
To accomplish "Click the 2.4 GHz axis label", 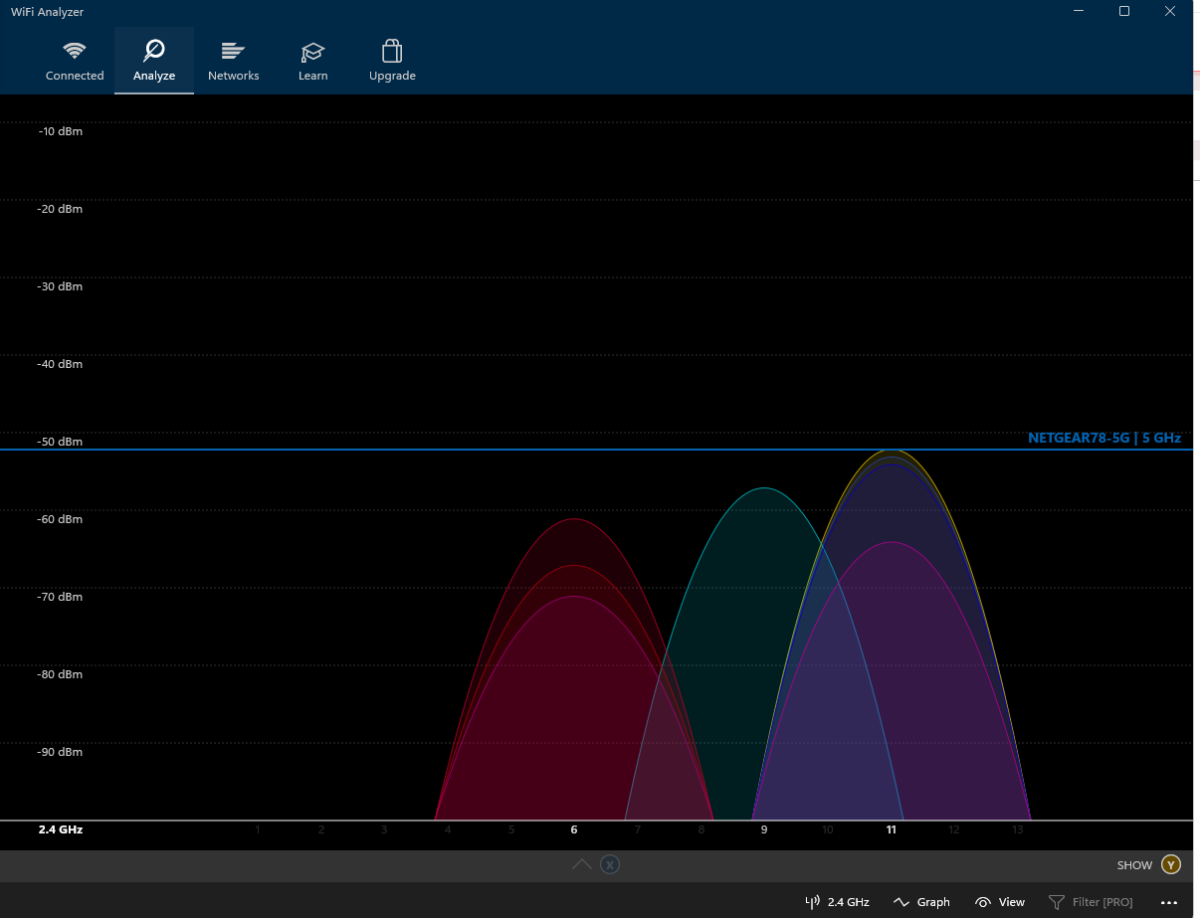I will tap(61, 830).
